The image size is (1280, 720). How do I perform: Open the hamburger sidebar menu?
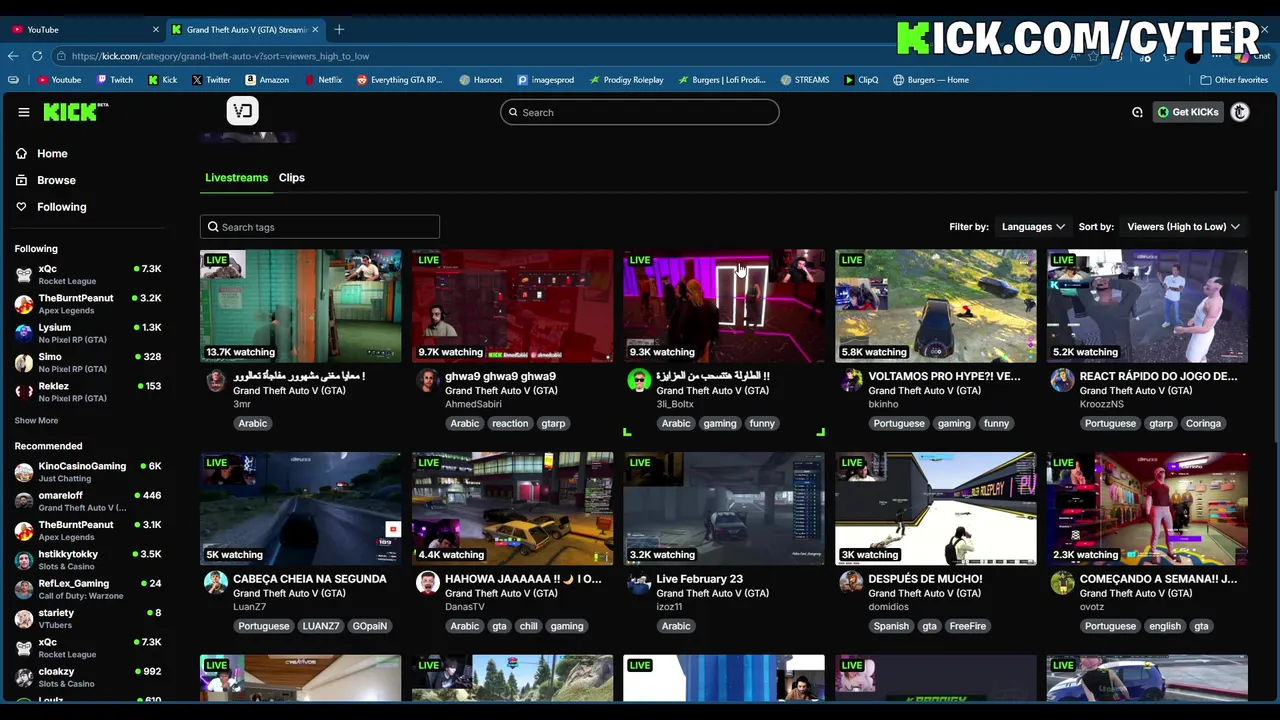[x=24, y=112]
